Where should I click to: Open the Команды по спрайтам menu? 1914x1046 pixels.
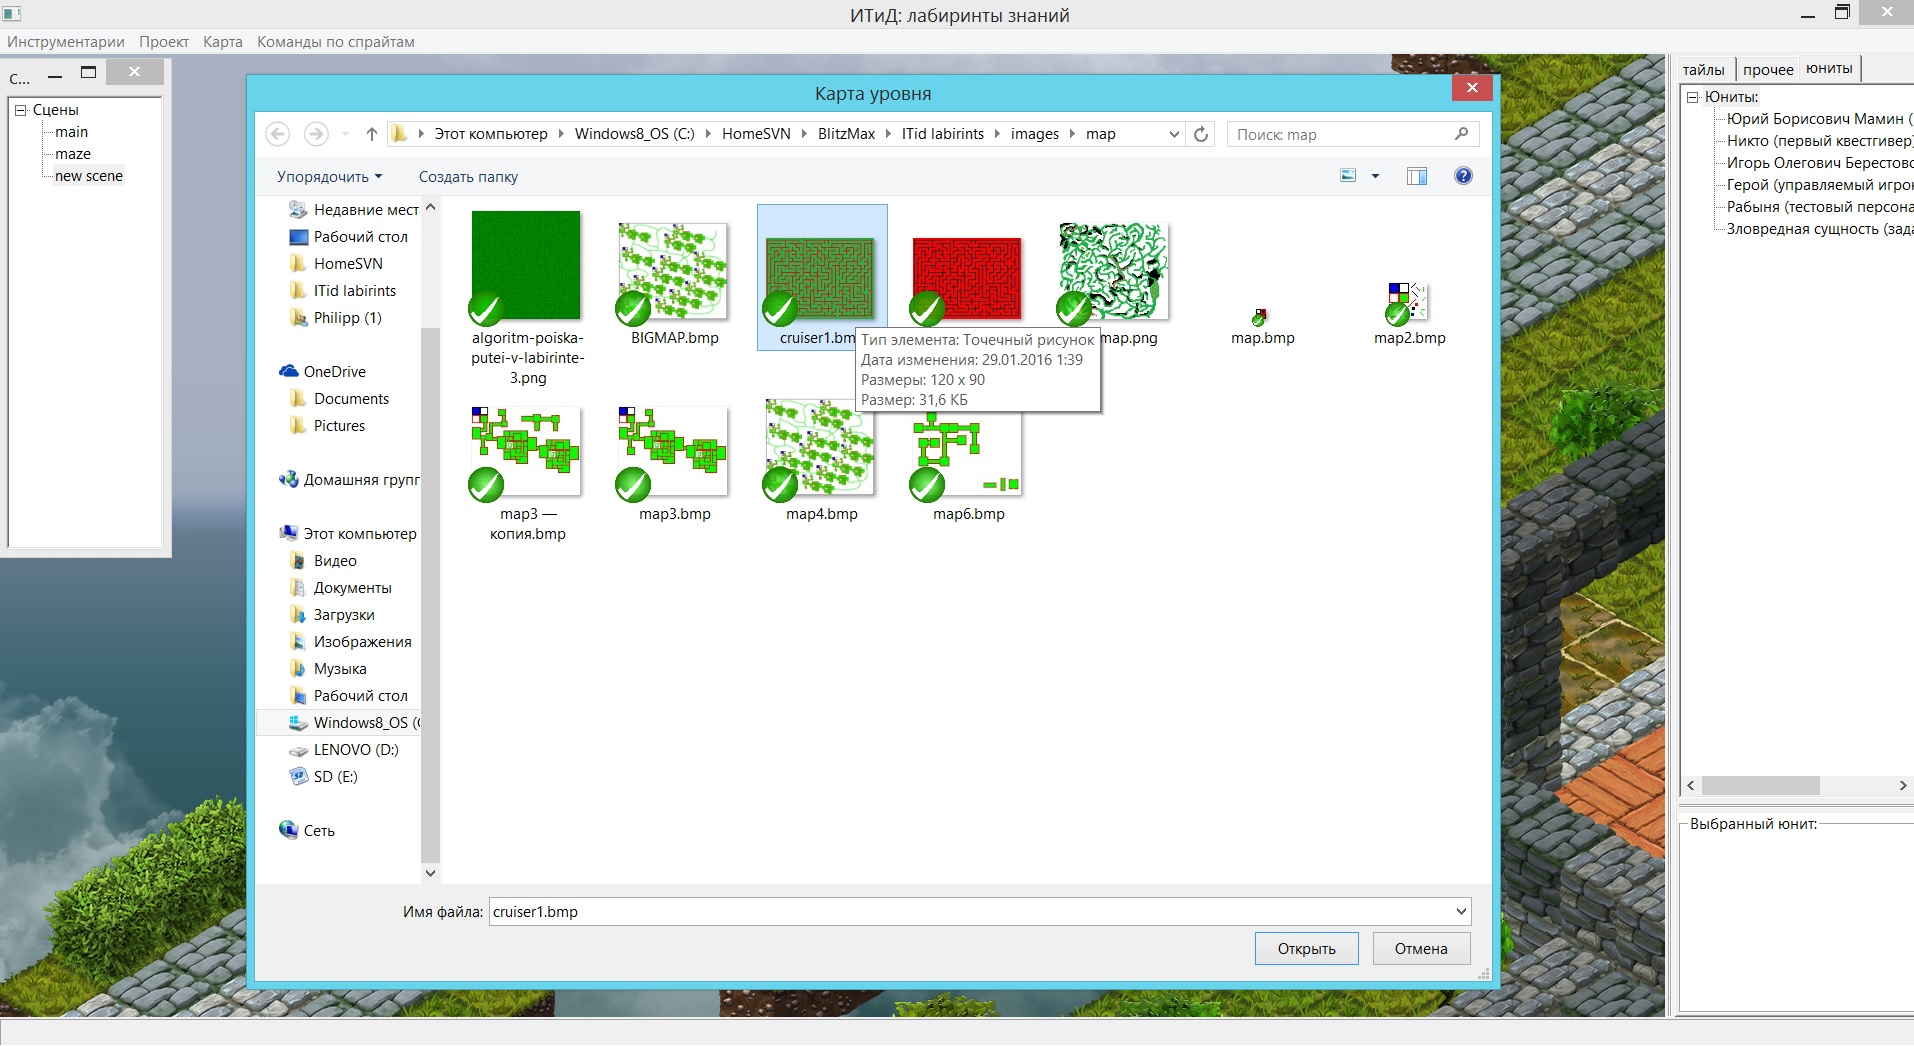(x=336, y=42)
